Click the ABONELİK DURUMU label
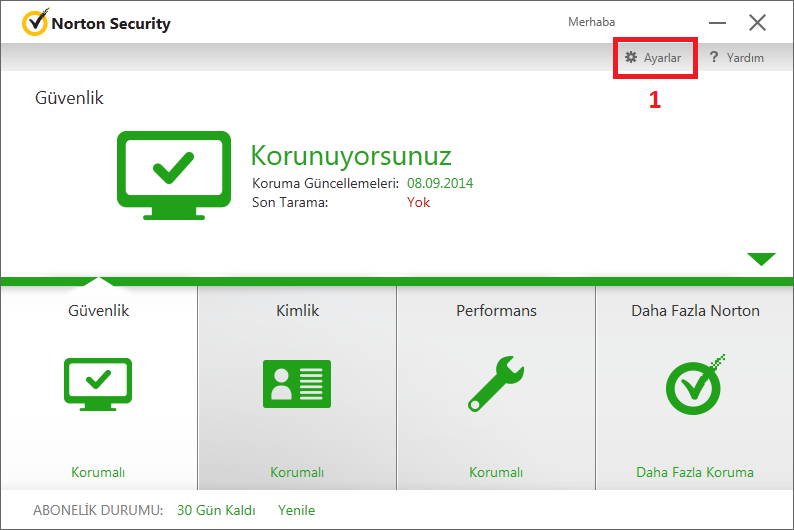The height and width of the screenshot is (530, 794). click(98, 510)
